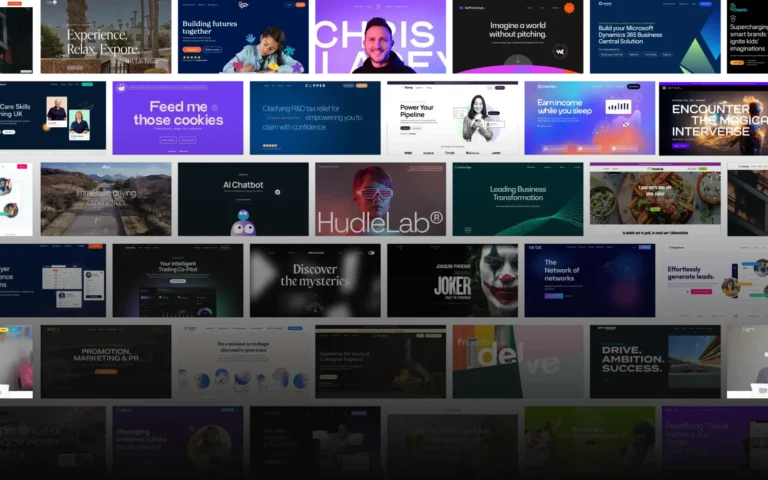Open 'The Network of networks' preview
768x480 pixels.
[x=590, y=281]
